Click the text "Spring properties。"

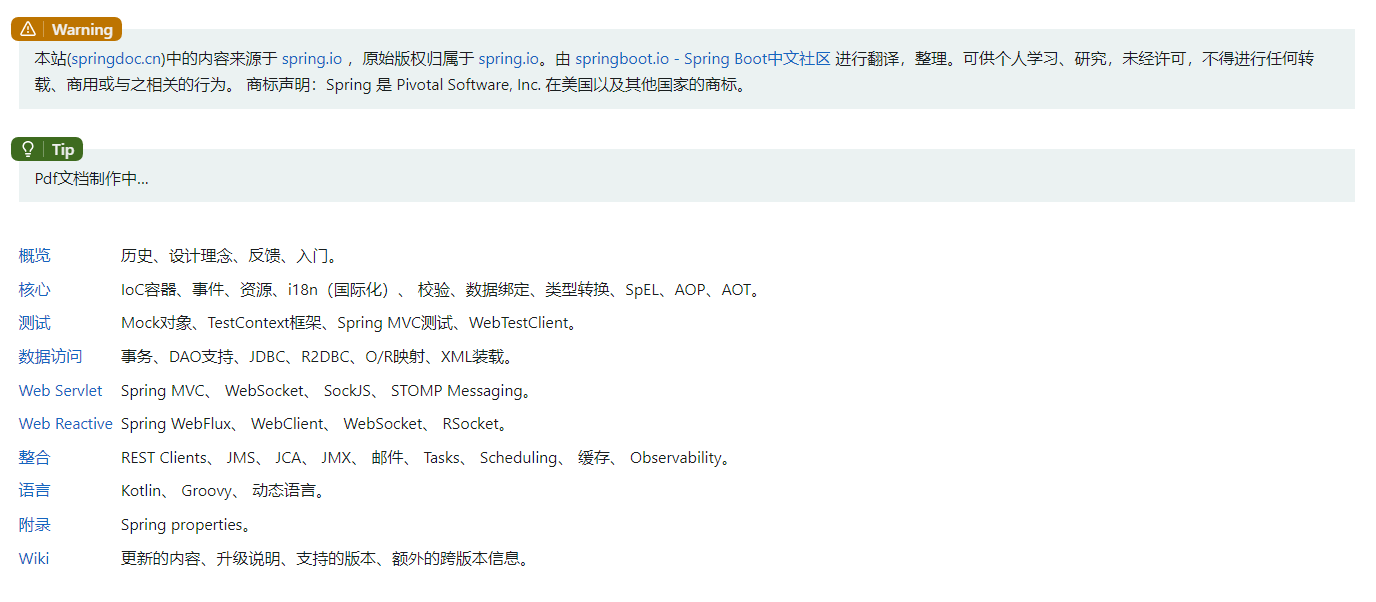pyautogui.click(x=186, y=525)
